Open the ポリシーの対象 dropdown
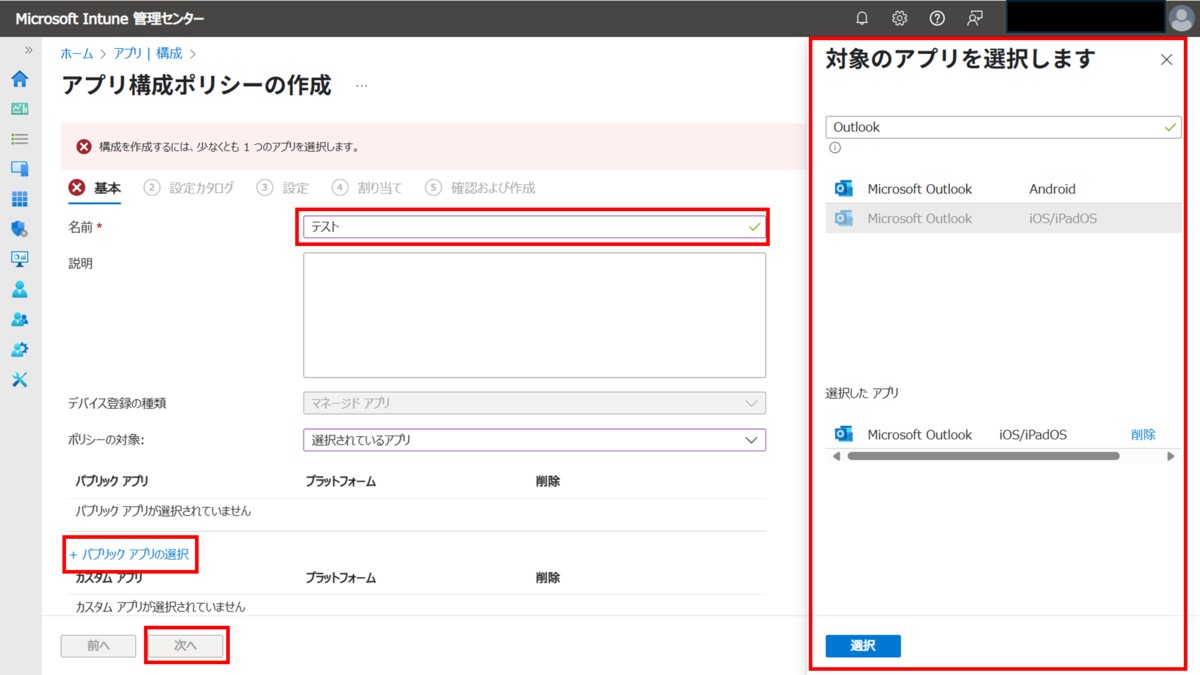Viewport: 1200px width, 675px height. coord(534,440)
